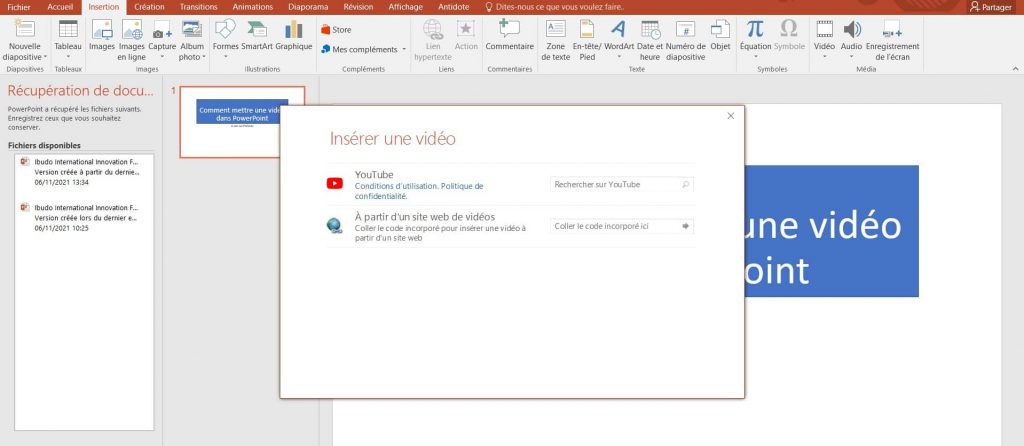Click the web video globe icon
The image size is (1024, 446).
pos(334,225)
